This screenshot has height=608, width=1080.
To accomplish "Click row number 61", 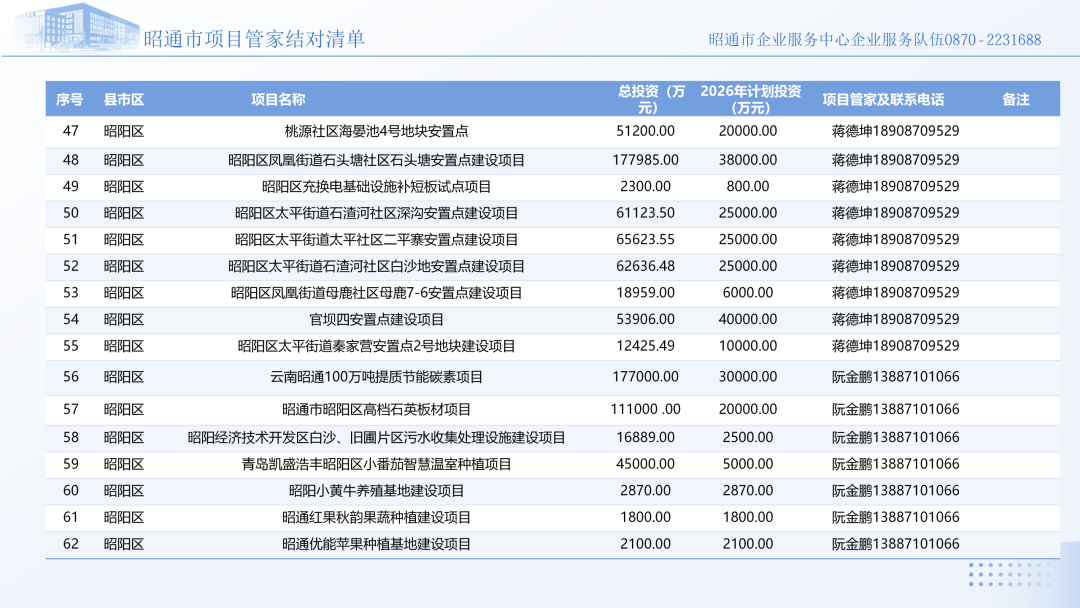I will pos(70,517).
